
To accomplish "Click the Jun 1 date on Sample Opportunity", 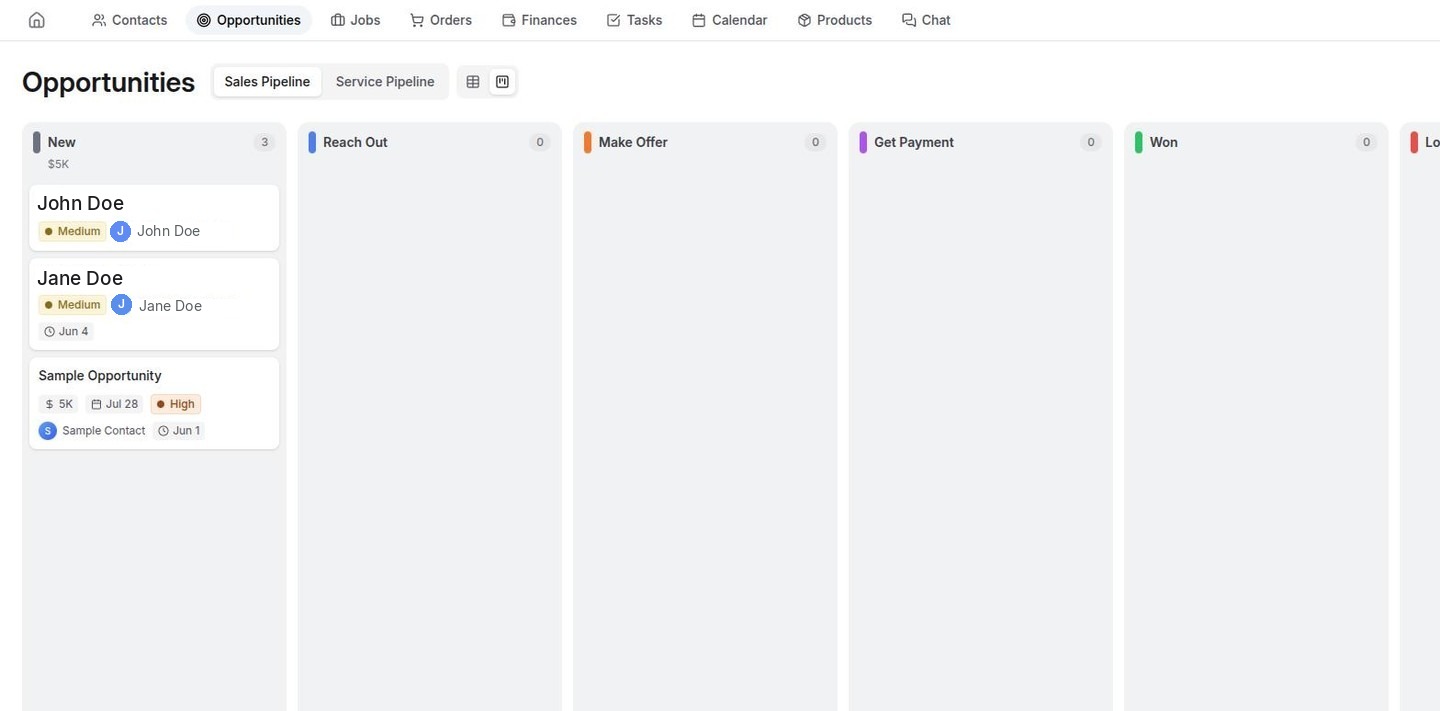I will pyautogui.click(x=179, y=431).
